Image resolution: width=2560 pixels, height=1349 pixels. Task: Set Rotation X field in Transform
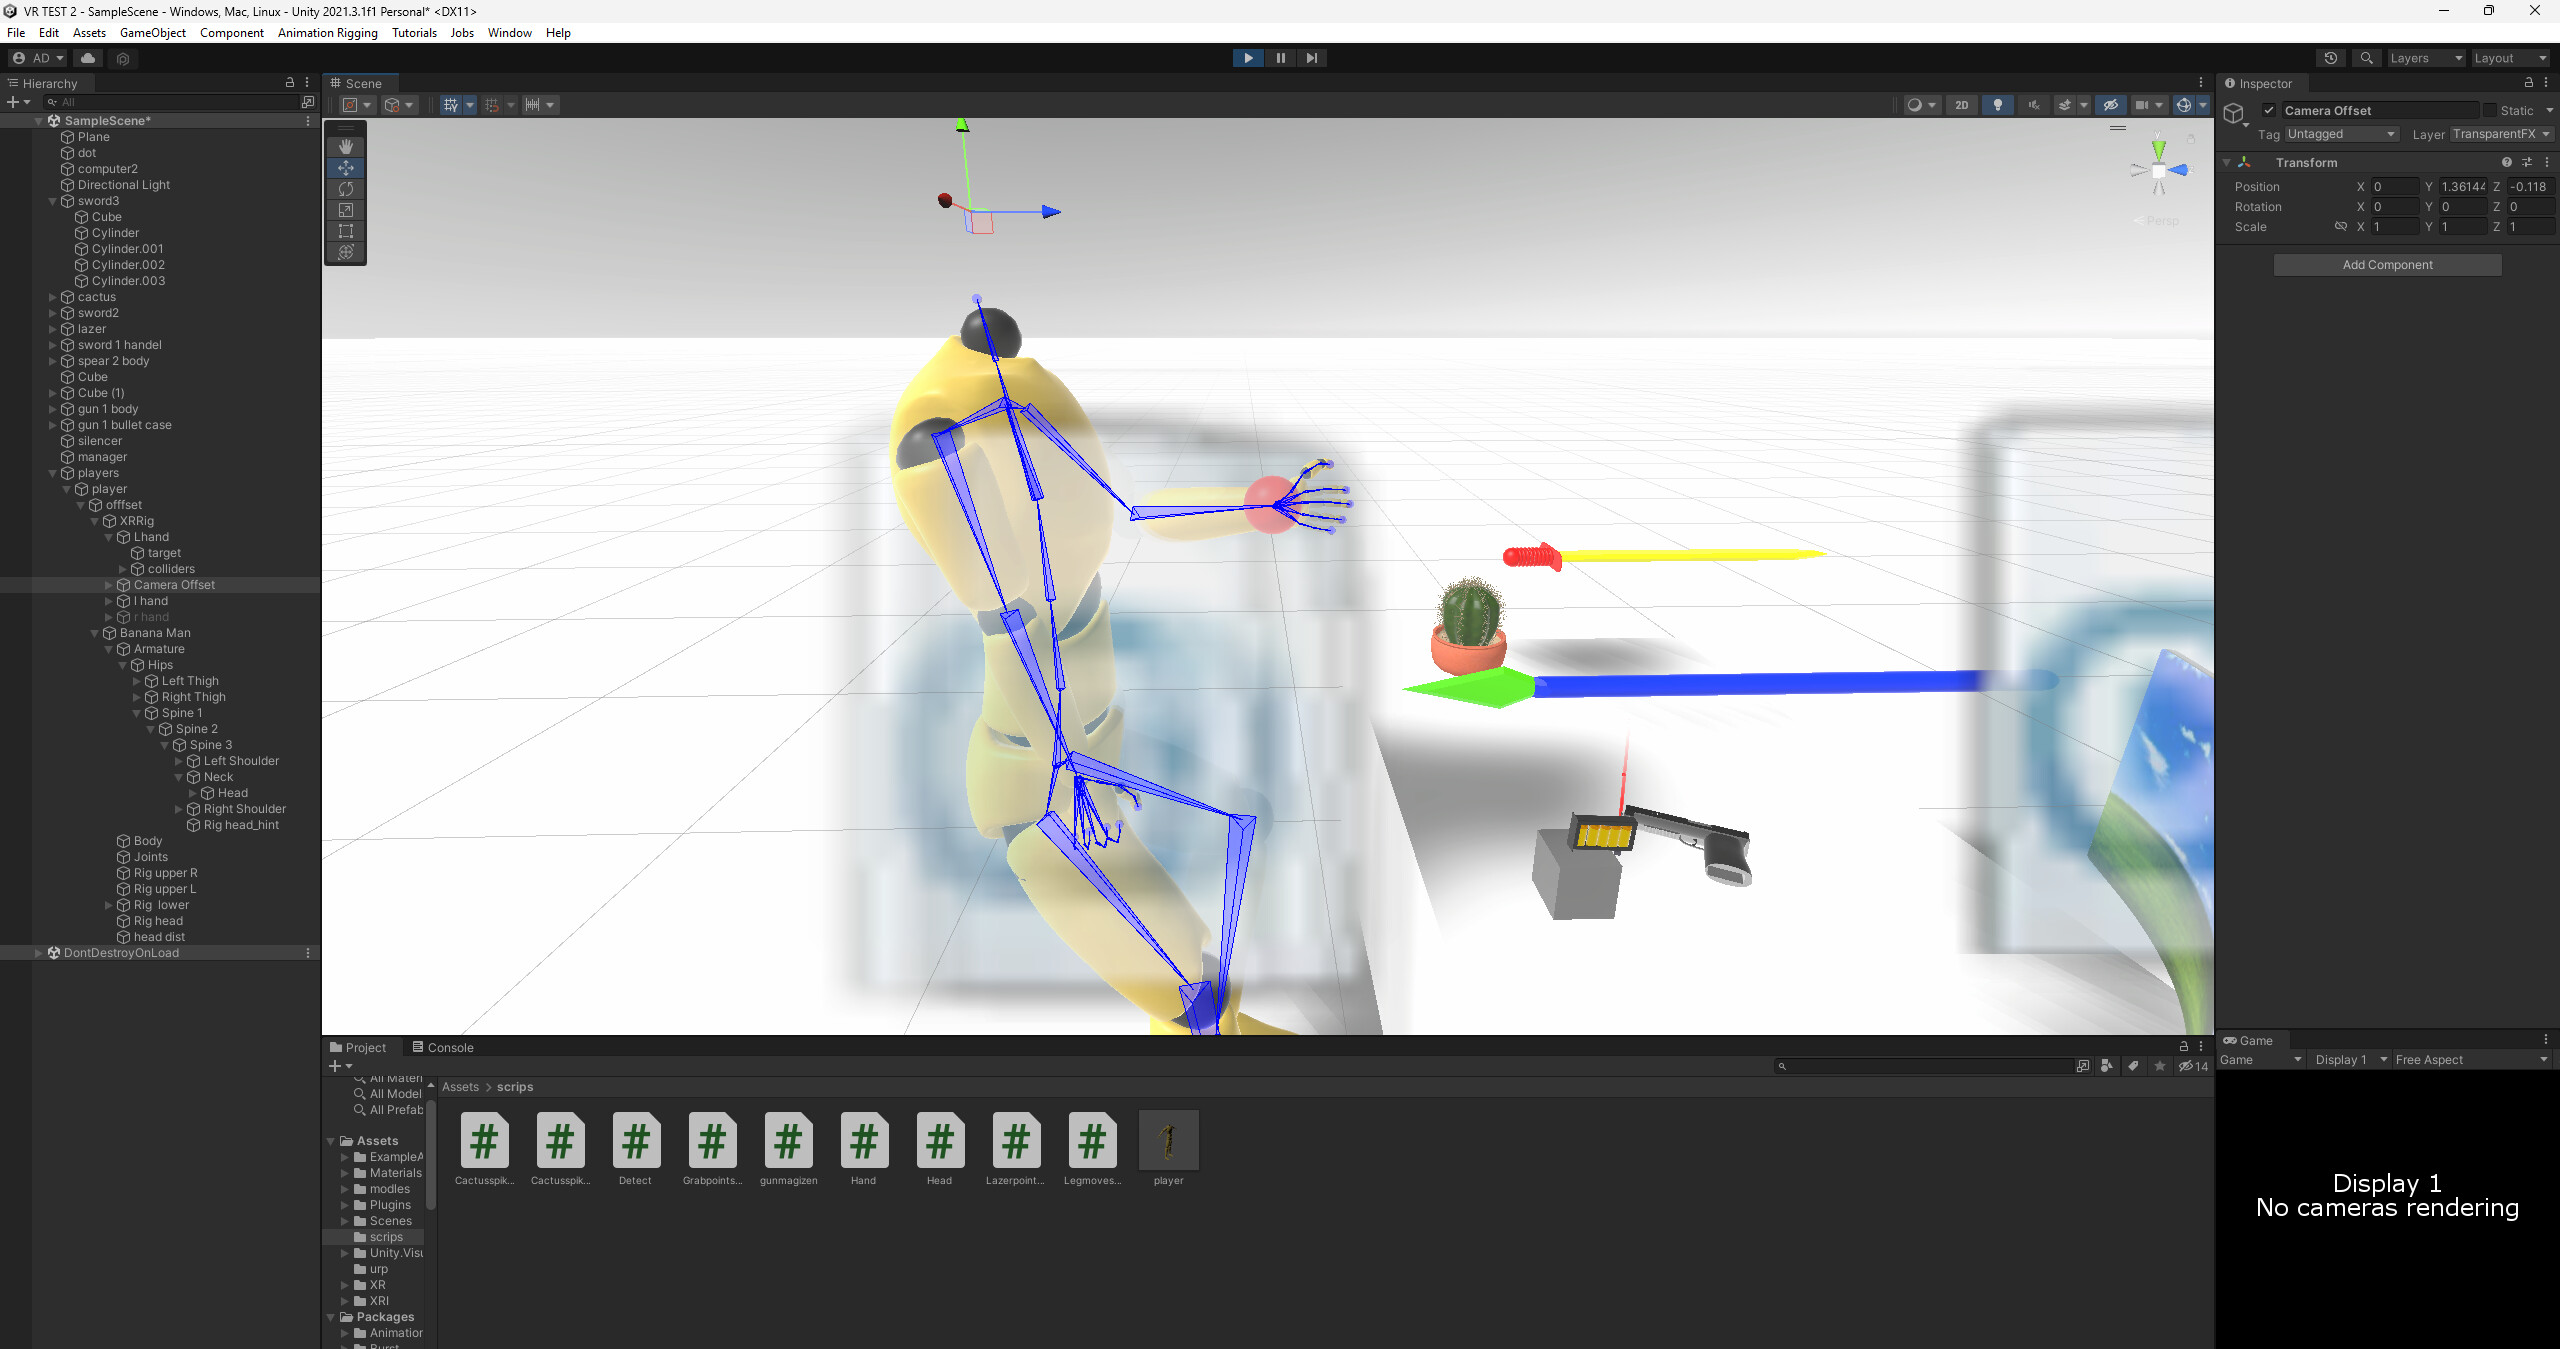[2395, 207]
